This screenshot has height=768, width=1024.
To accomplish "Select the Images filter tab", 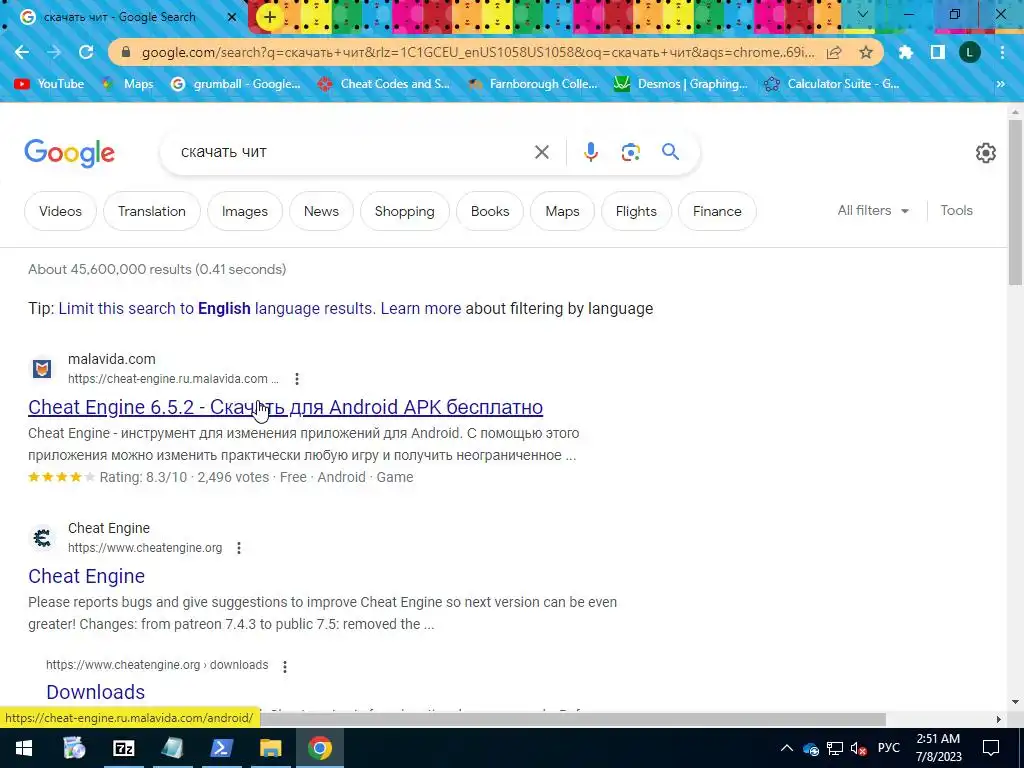I will [245, 211].
